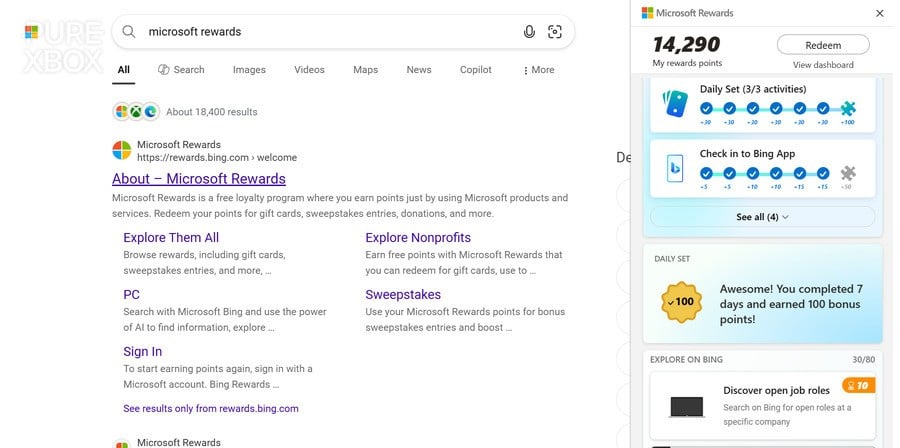Image resolution: width=900 pixels, height=448 pixels.
Task: Open the Sweepstakes sitelink
Action: click(x=403, y=294)
